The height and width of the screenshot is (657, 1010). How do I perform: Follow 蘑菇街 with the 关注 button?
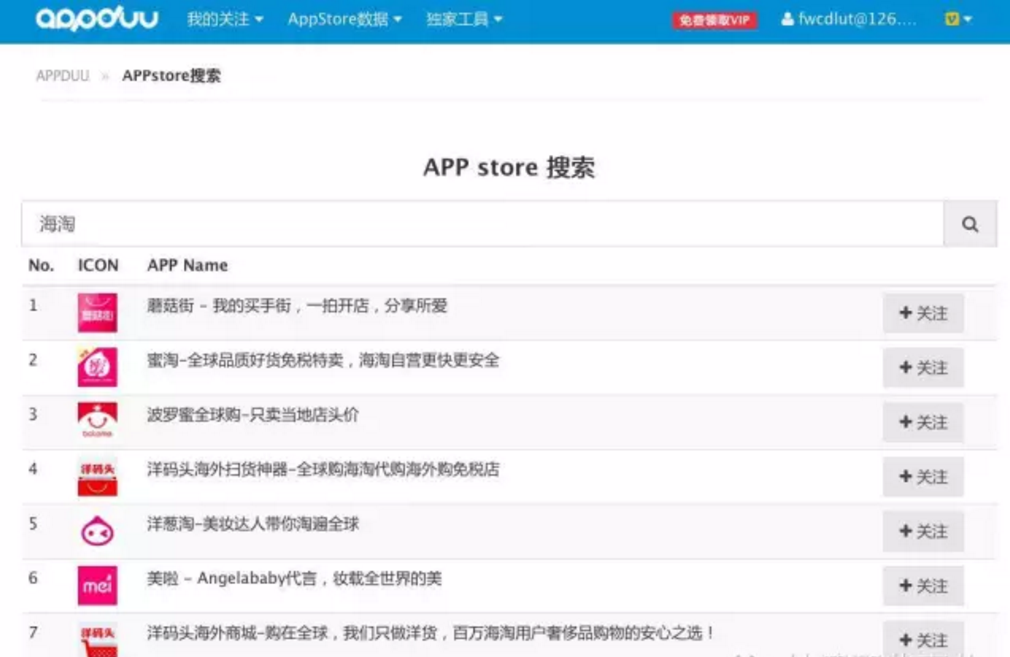click(923, 313)
